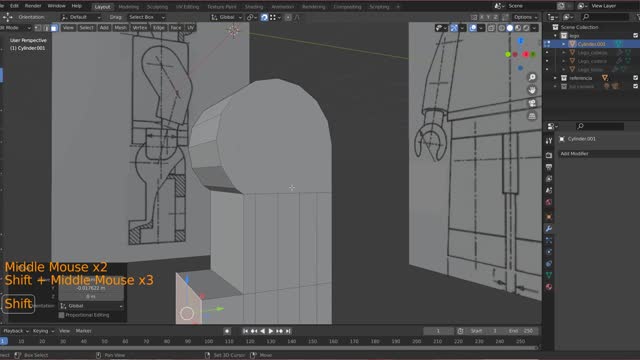
Task: Open the Edit Mode dropdown
Action: click(x=16, y=28)
